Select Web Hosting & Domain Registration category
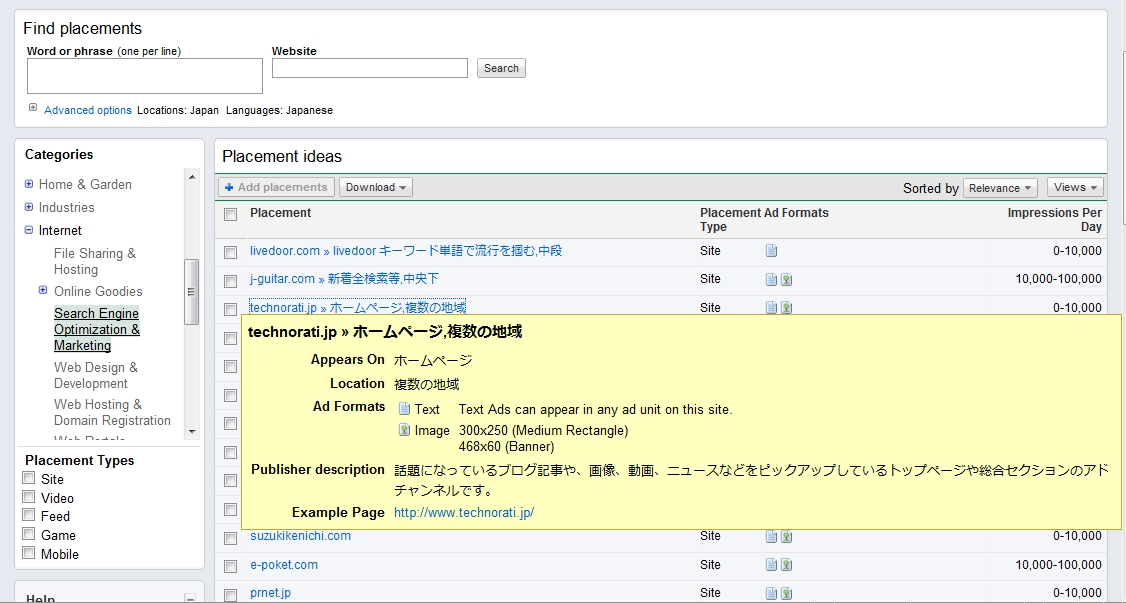Screen dimensions: 1126x603 tap(112, 413)
